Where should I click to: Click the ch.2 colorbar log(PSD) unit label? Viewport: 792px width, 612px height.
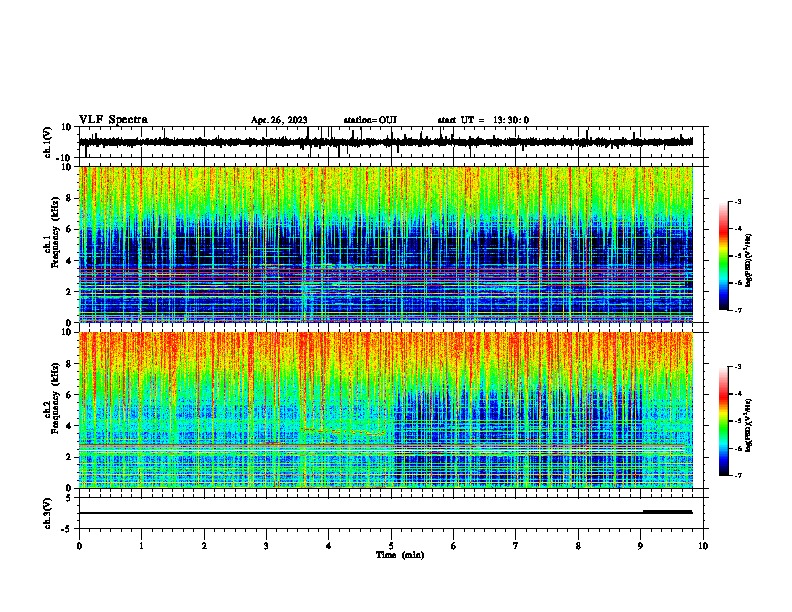749,425
